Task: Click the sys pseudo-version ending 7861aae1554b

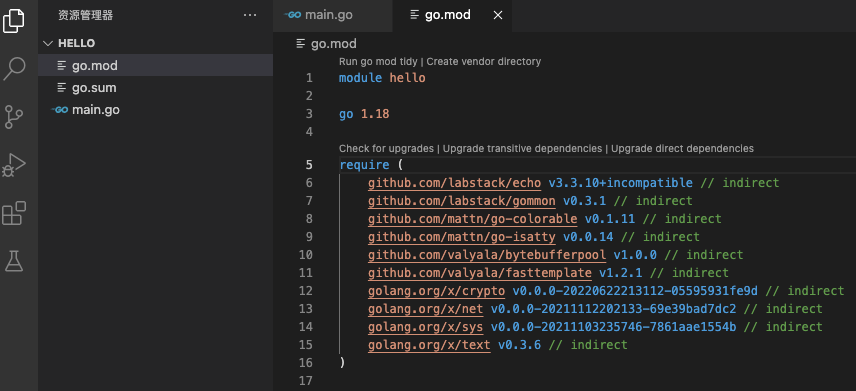Action: [613, 327]
